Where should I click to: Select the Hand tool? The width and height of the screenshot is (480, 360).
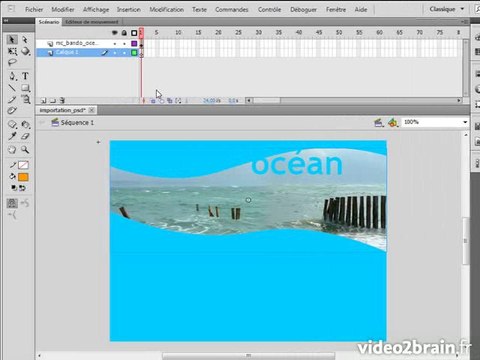click(12, 150)
